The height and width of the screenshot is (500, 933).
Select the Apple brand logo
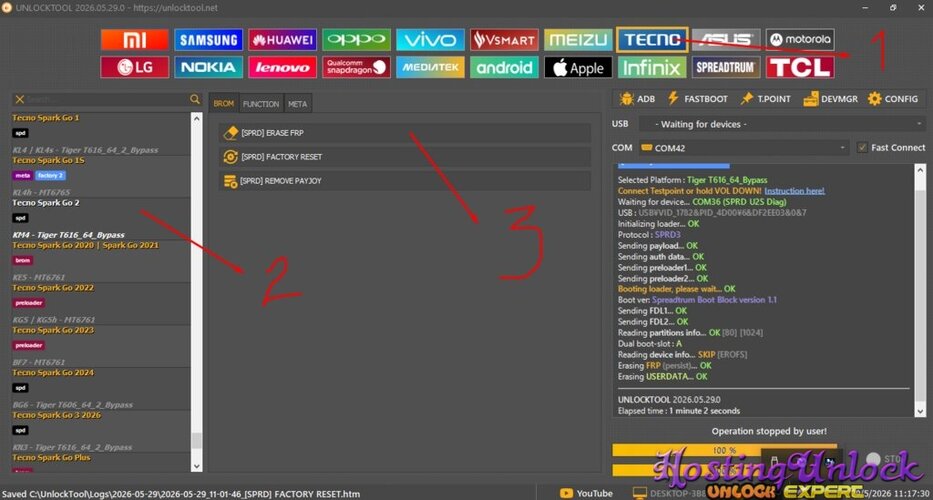tap(578, 67)
